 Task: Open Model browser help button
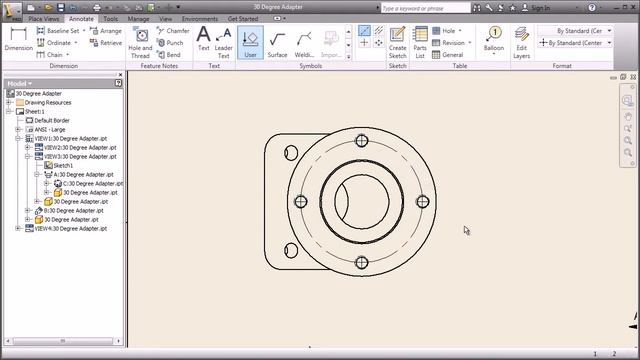pyautogui.click(x=118, y=83)
